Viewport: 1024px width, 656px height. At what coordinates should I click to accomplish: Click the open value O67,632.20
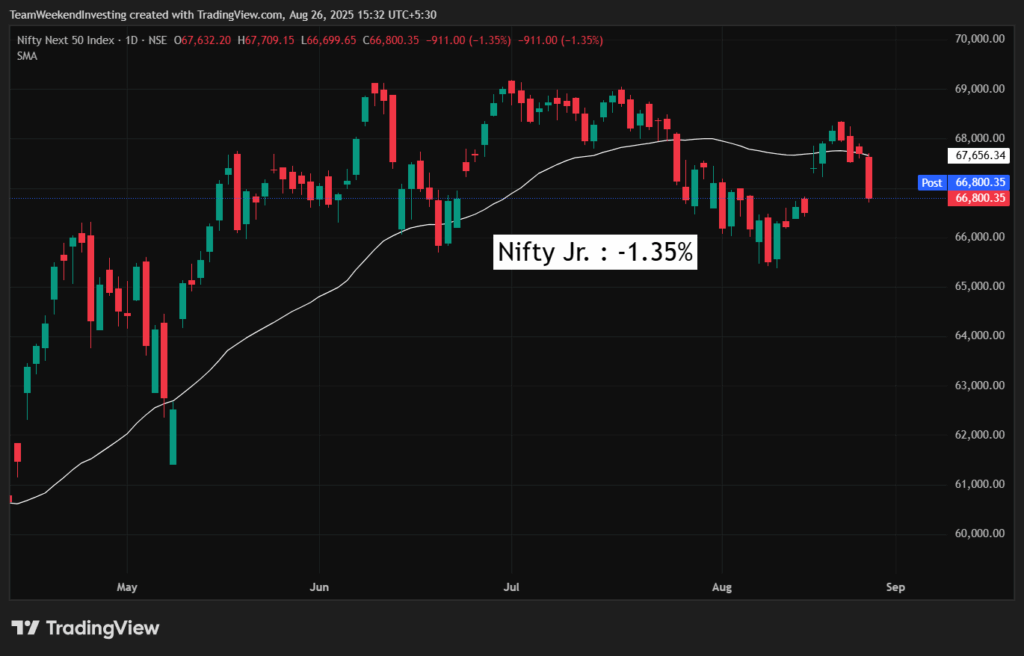click(202, 41)
